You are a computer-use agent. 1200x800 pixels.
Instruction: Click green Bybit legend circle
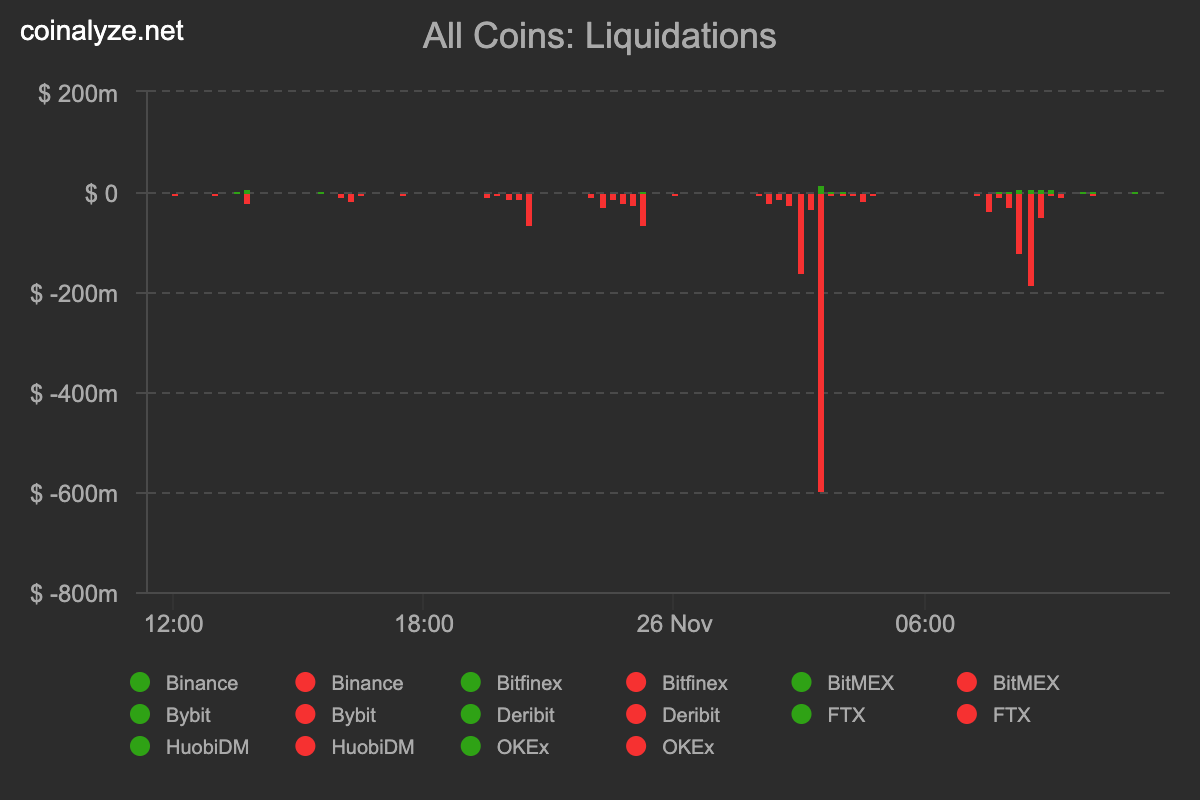click(140, 715)
